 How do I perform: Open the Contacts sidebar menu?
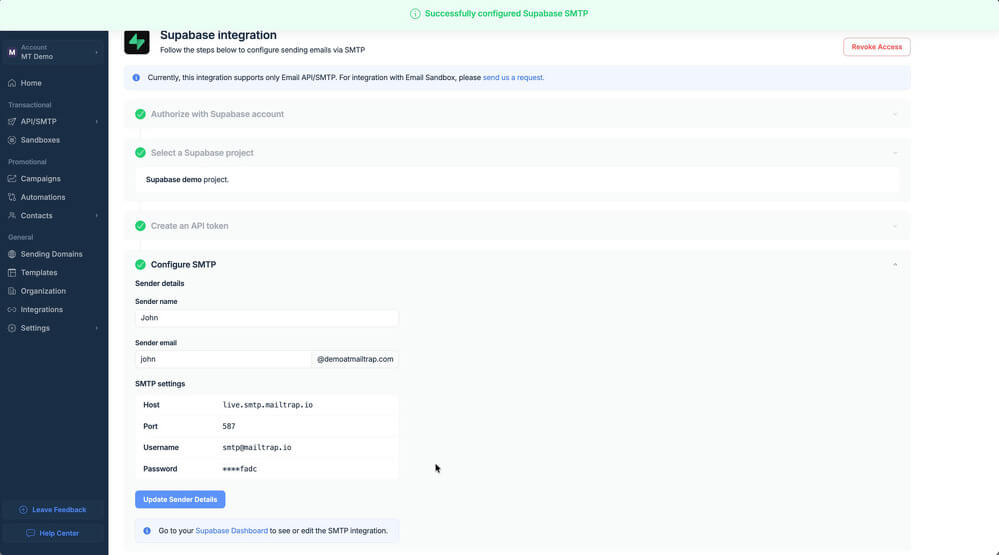click(x=54, y=216)
